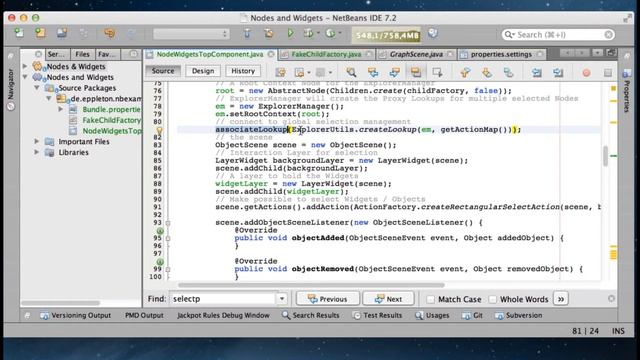Viewport: 640px width, 360px height.
Task: Expand the Nodes & Widgets project node
Action: [x=25, y=66]
